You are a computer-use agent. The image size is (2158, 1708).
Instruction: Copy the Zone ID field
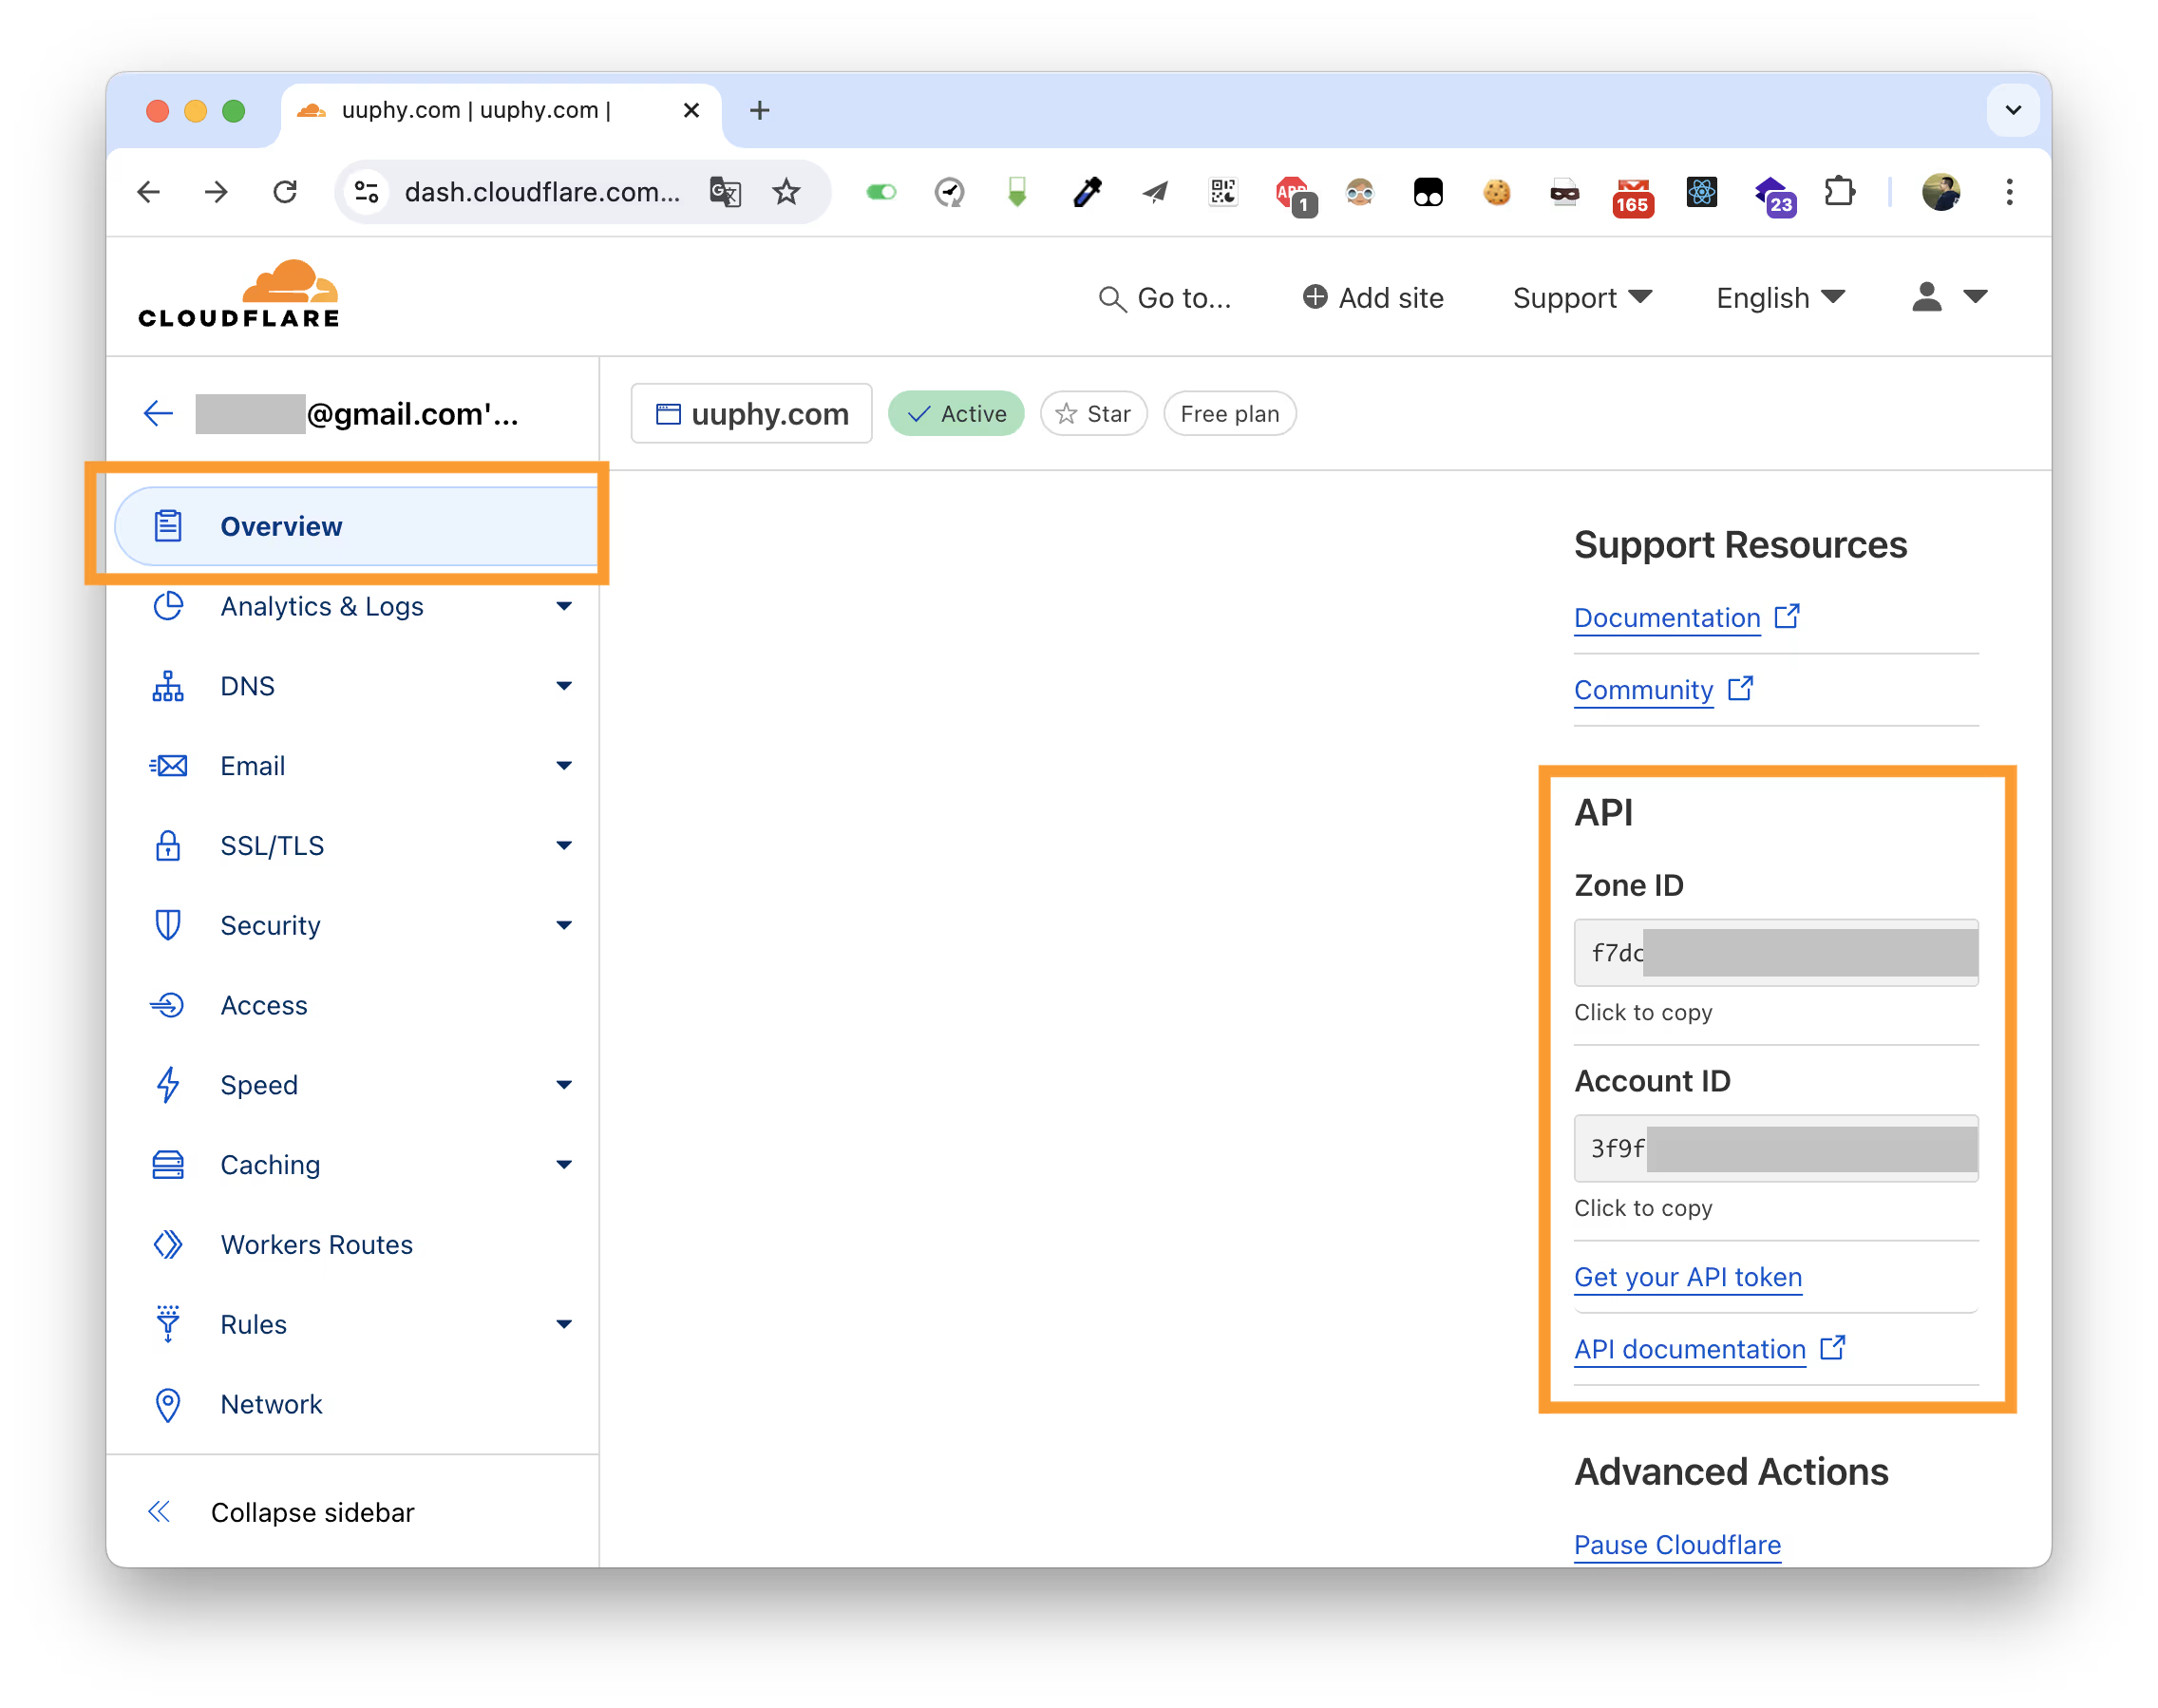(x=1776, y=953)
